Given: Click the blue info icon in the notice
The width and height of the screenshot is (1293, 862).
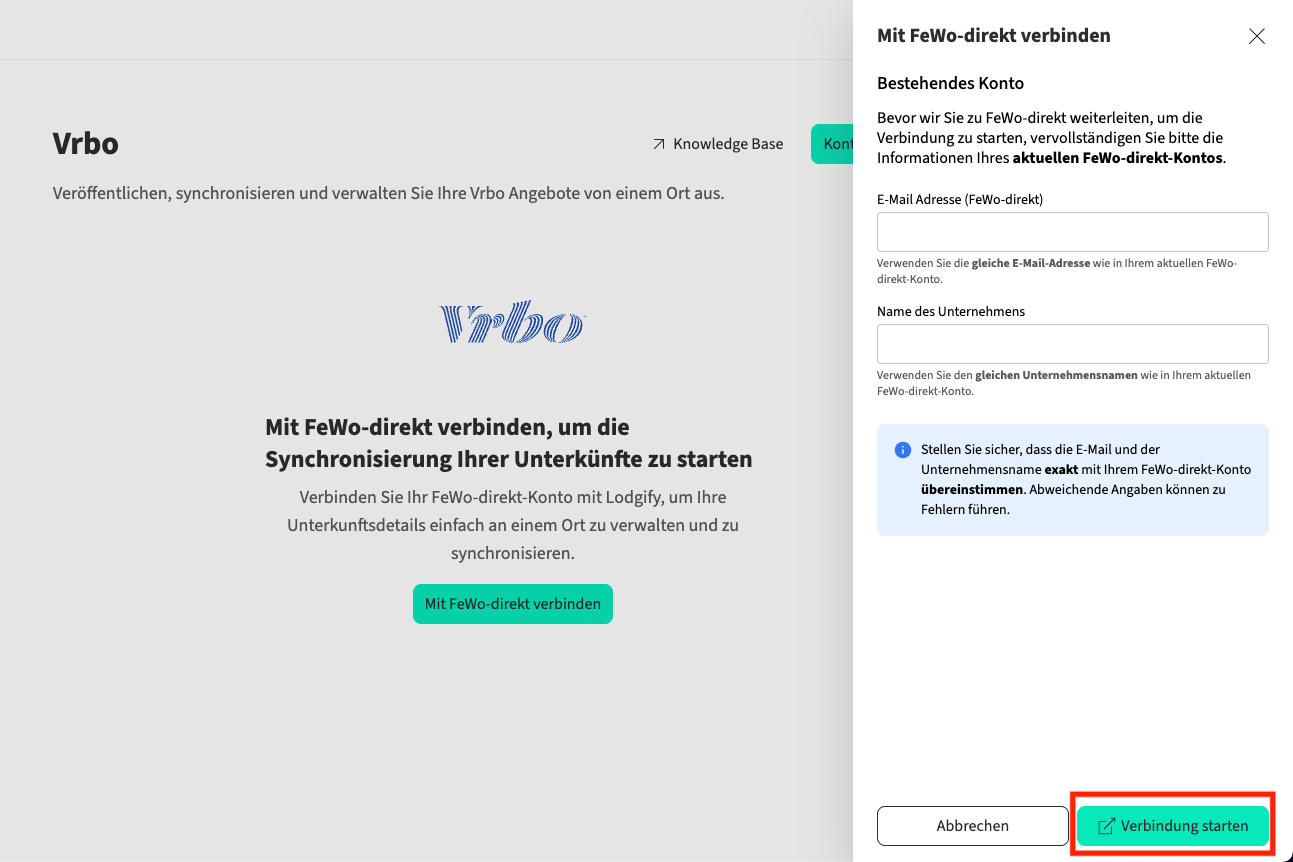Looking at the screenshot, I should [x=902, y=450].
